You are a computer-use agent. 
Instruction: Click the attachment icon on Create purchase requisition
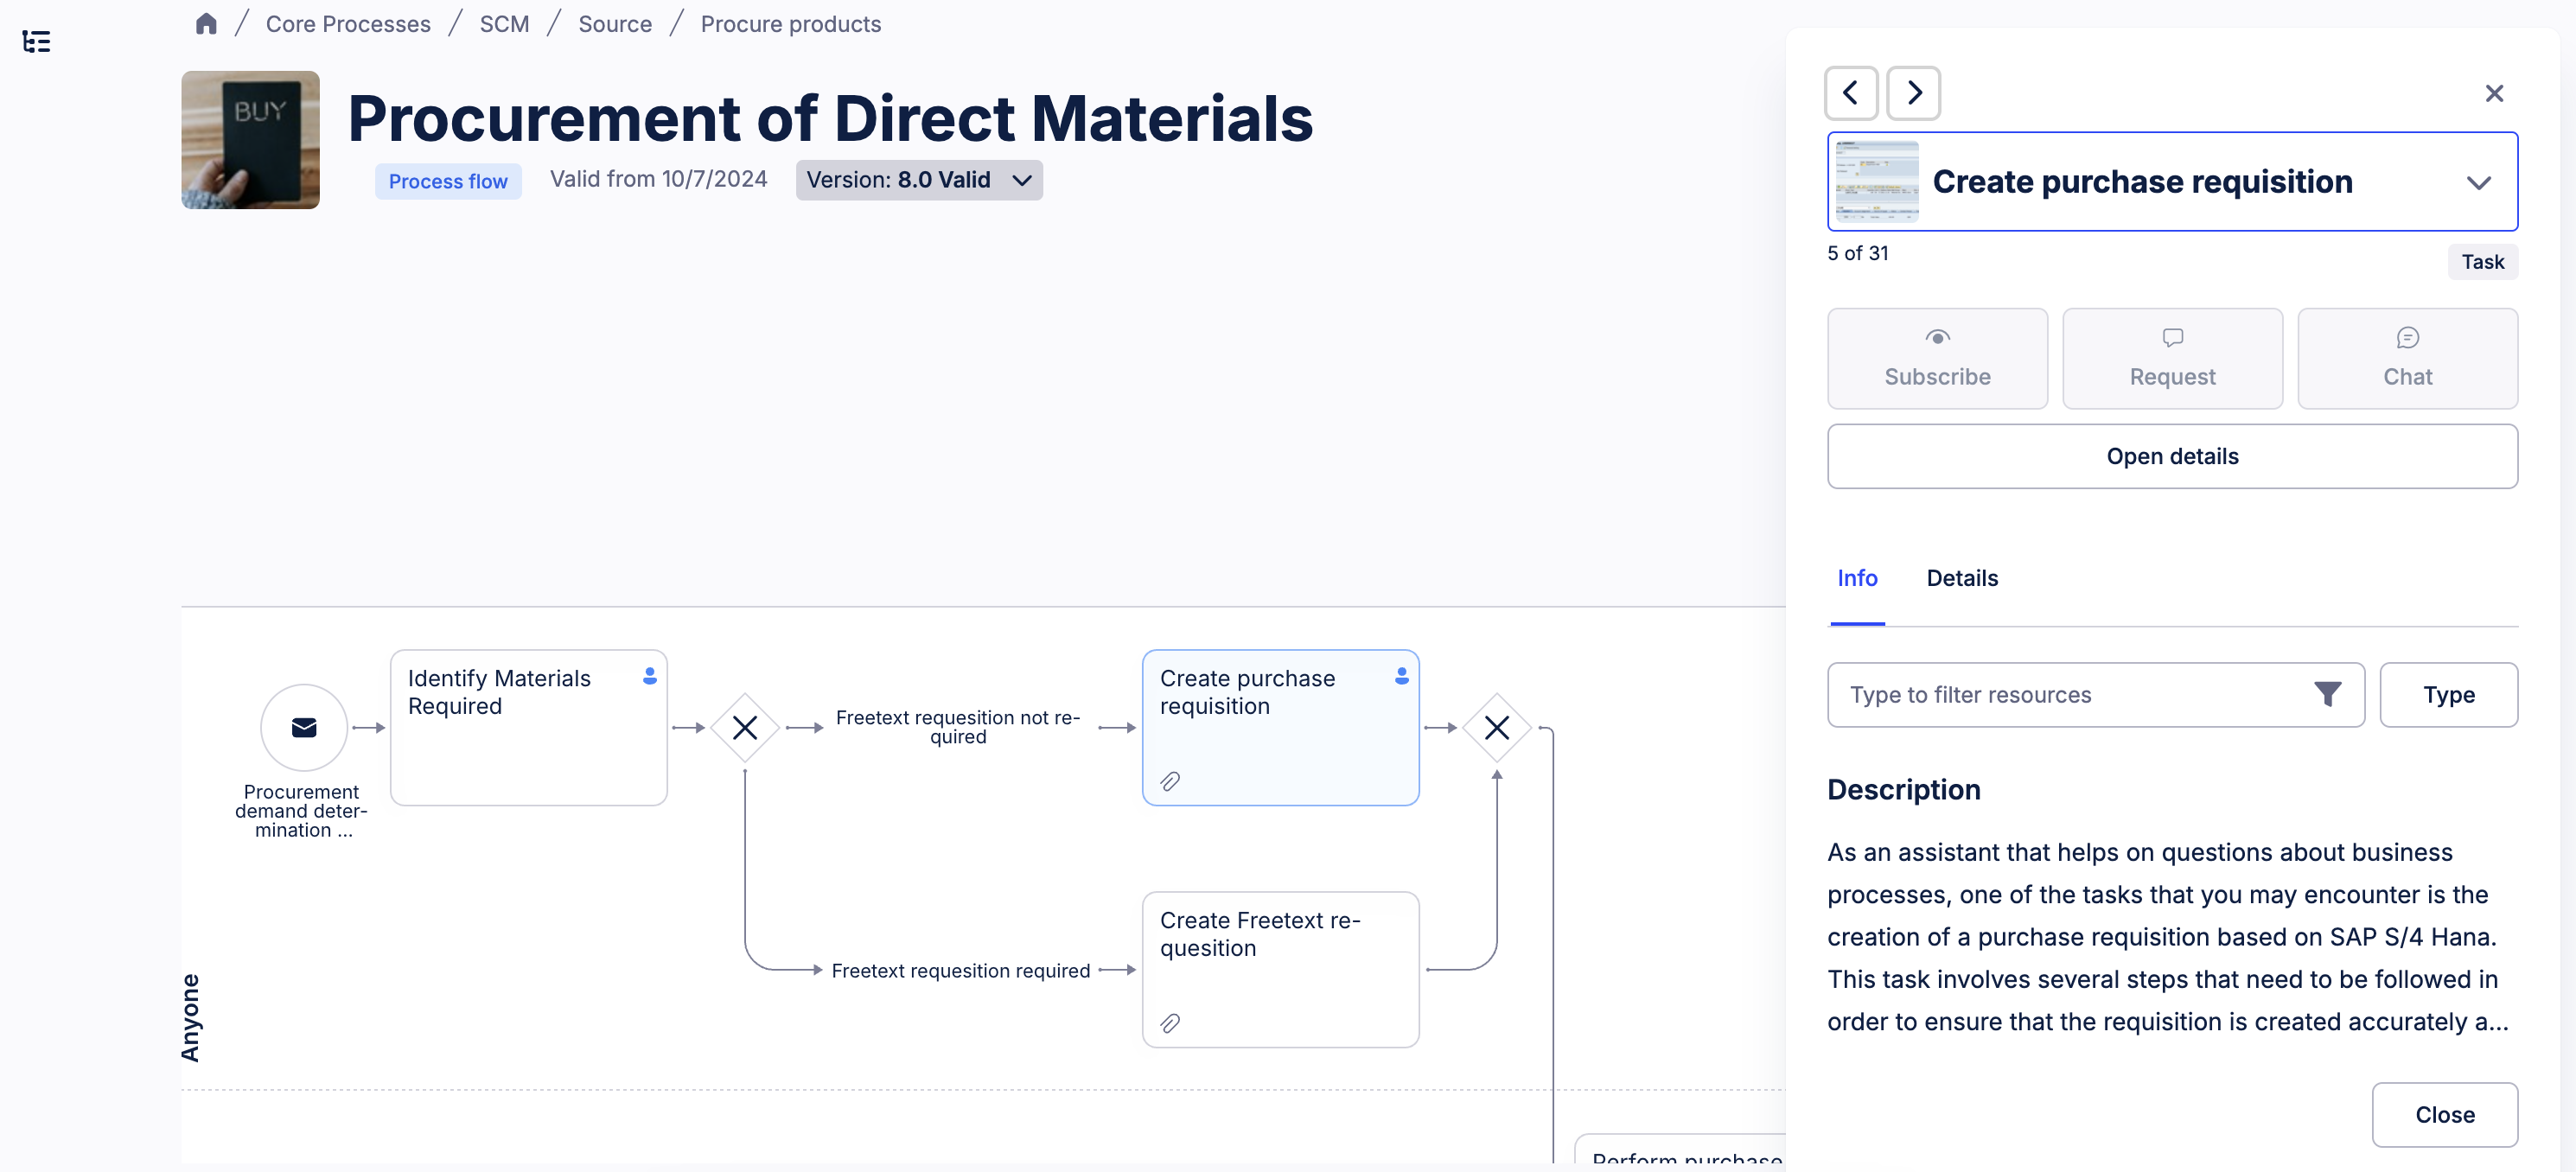(x=1171, y=780)
